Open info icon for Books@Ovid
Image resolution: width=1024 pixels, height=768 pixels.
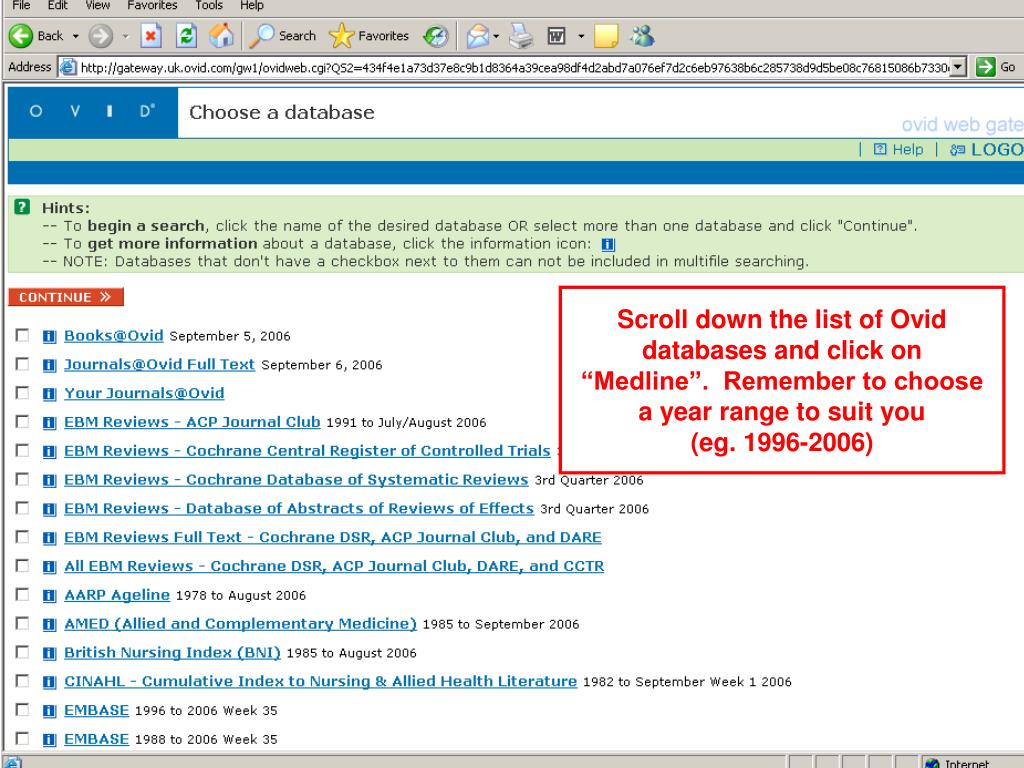click(x=49, y=336)
